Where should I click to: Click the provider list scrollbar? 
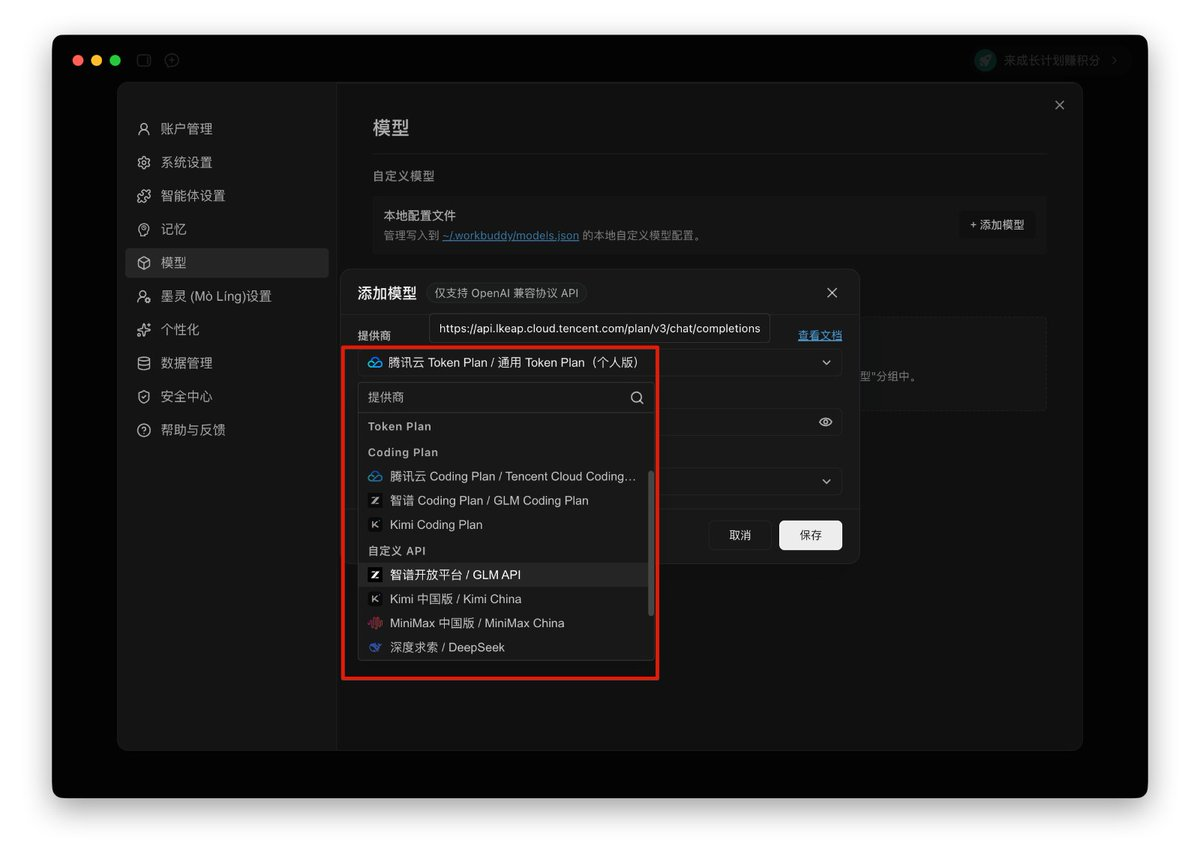tap(652, 543)
